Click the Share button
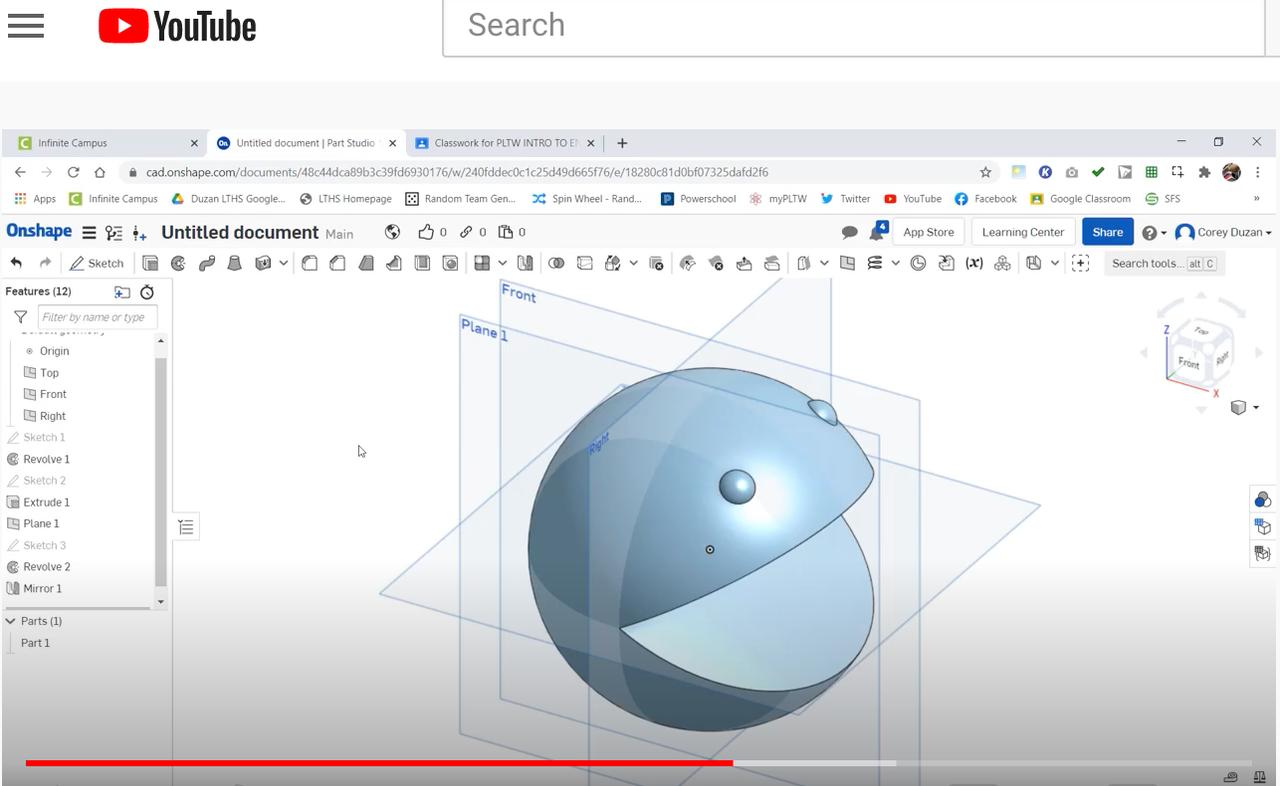This screenshot has width=1280, height=786. coord(1107,231)
